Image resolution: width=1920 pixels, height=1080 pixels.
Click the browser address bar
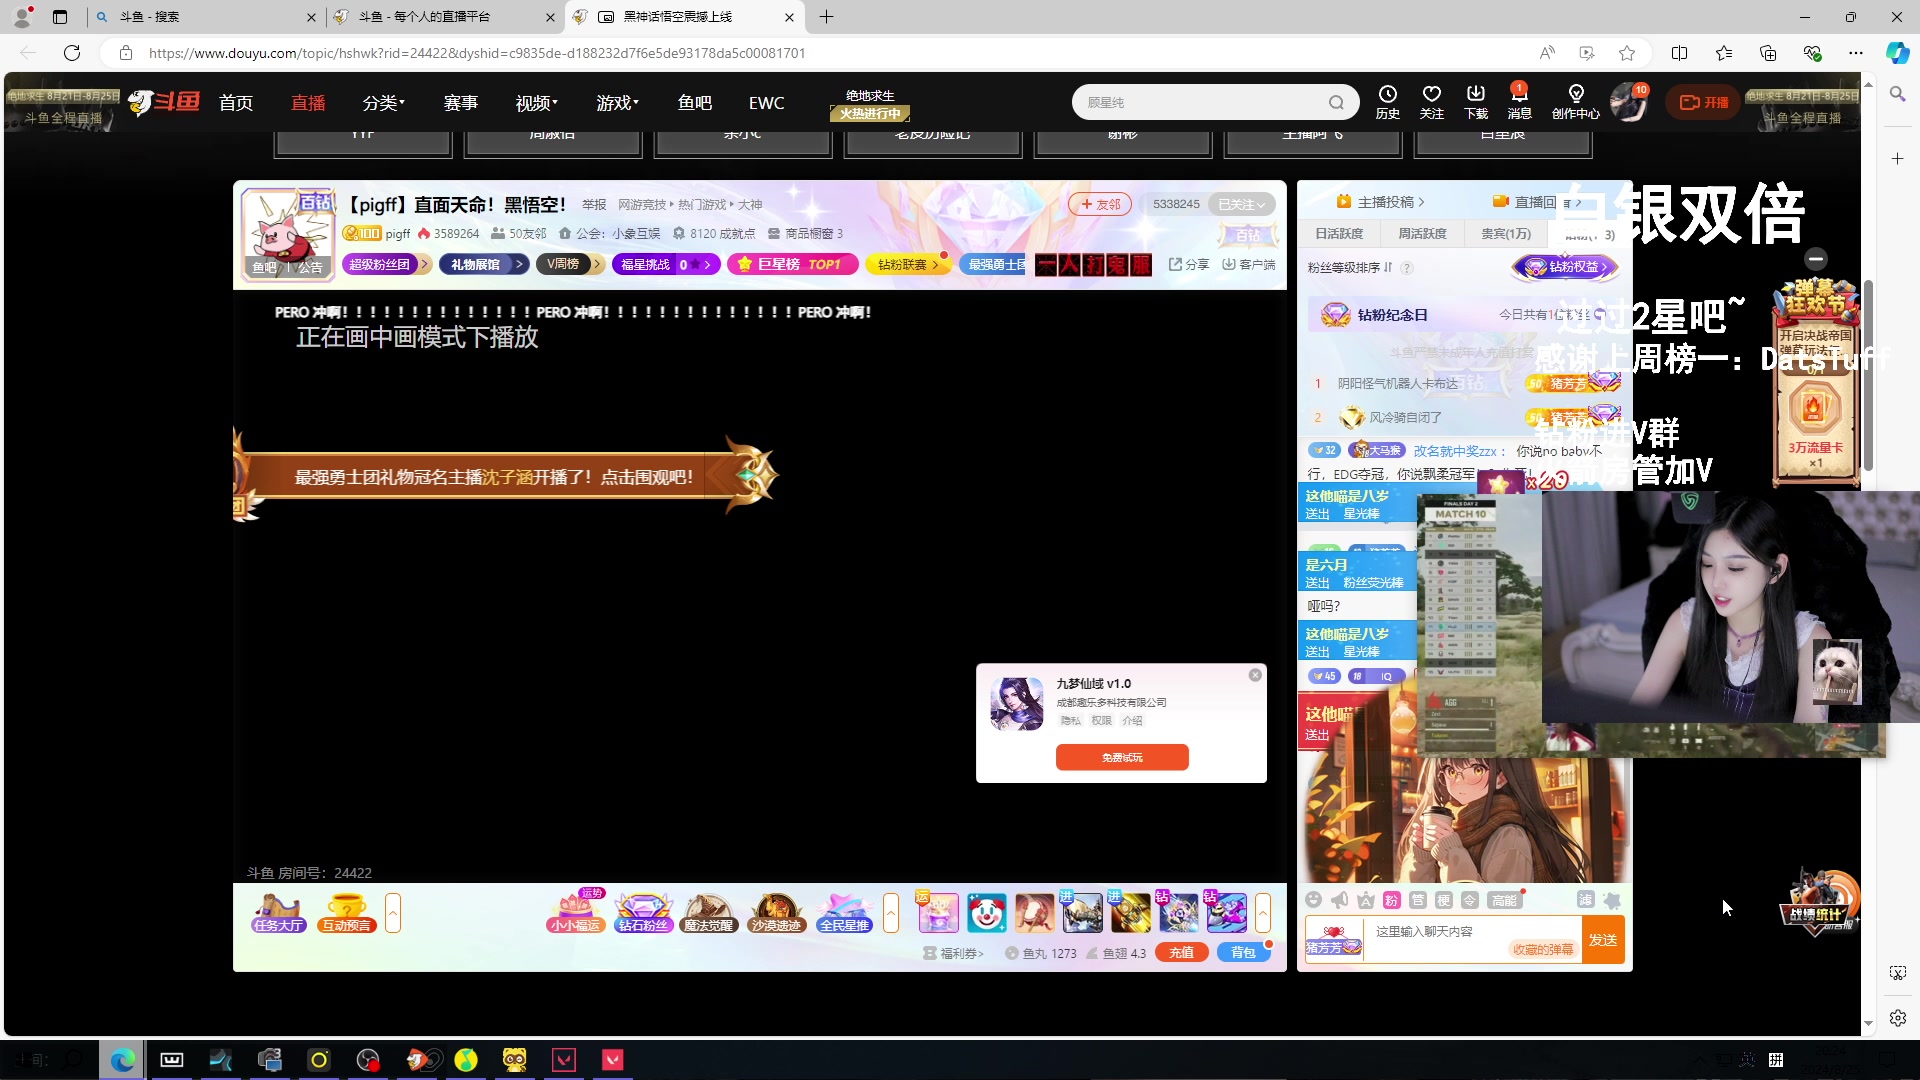tap(820, 53)
